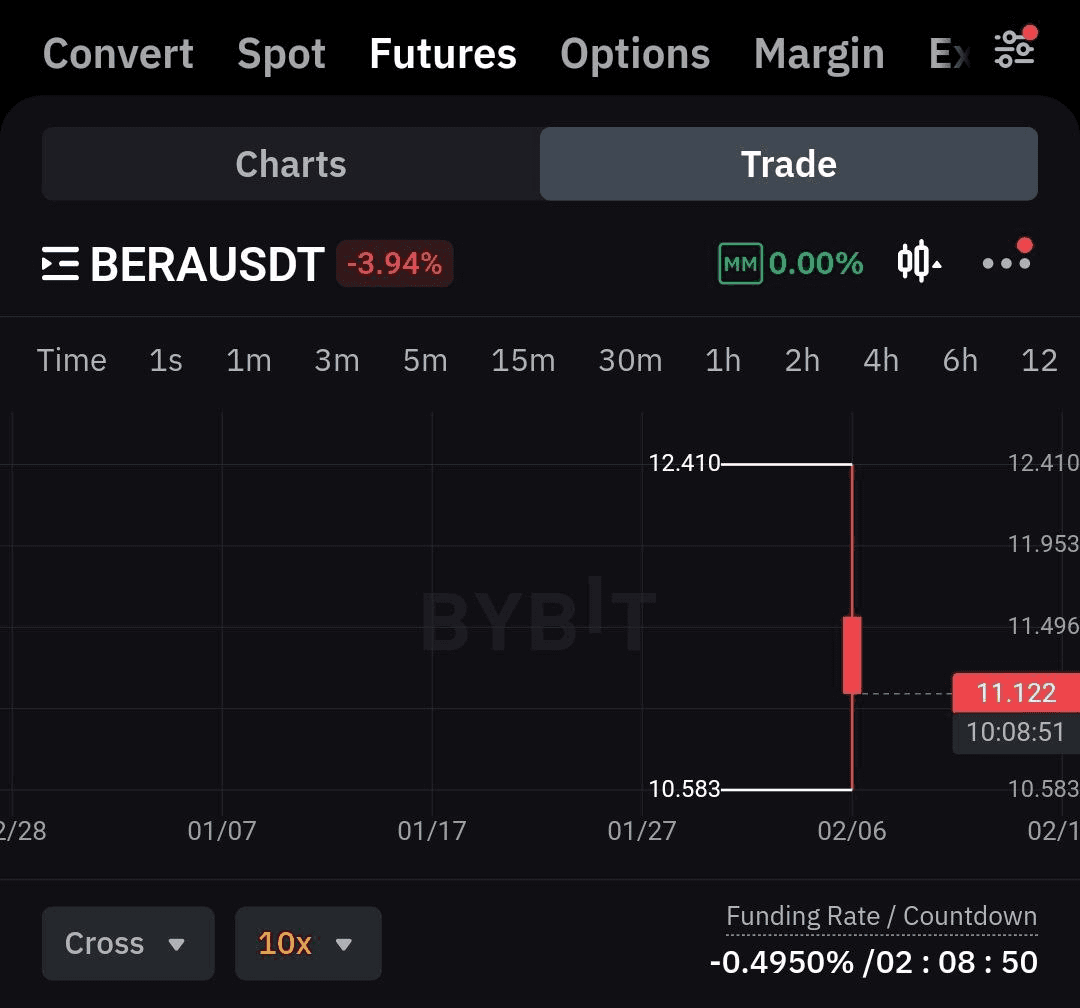This screenshot has width=1080, height=1008.
Task: Go to the Options tab
Action: (x=634, y=54)
